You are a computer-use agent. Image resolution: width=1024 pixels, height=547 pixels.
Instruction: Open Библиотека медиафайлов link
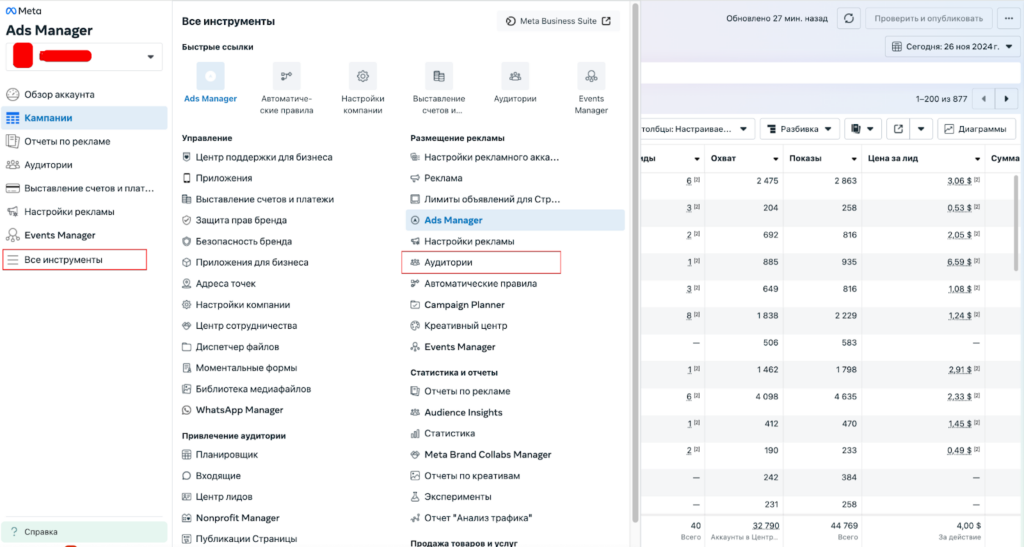[x=247, y=389]
